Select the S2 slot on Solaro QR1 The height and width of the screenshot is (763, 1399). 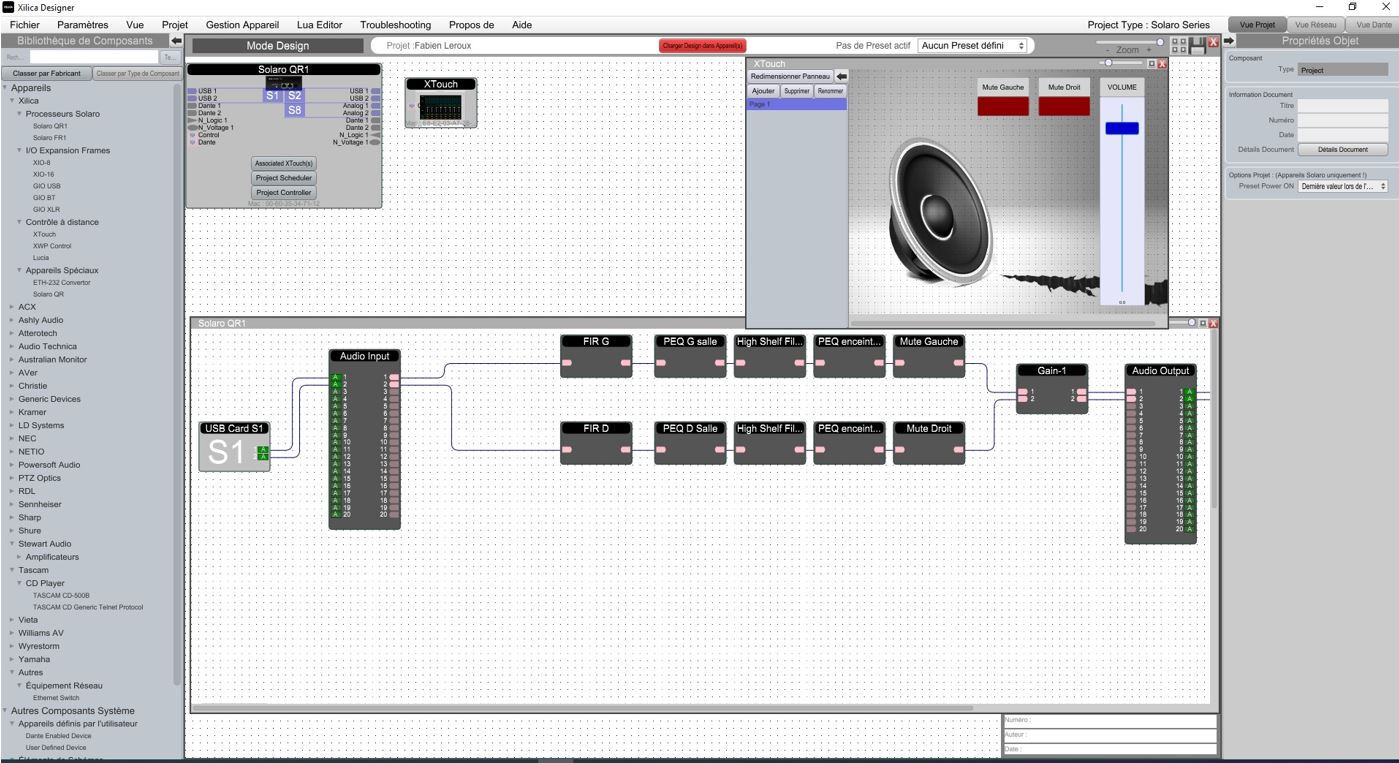click(294, 96)
